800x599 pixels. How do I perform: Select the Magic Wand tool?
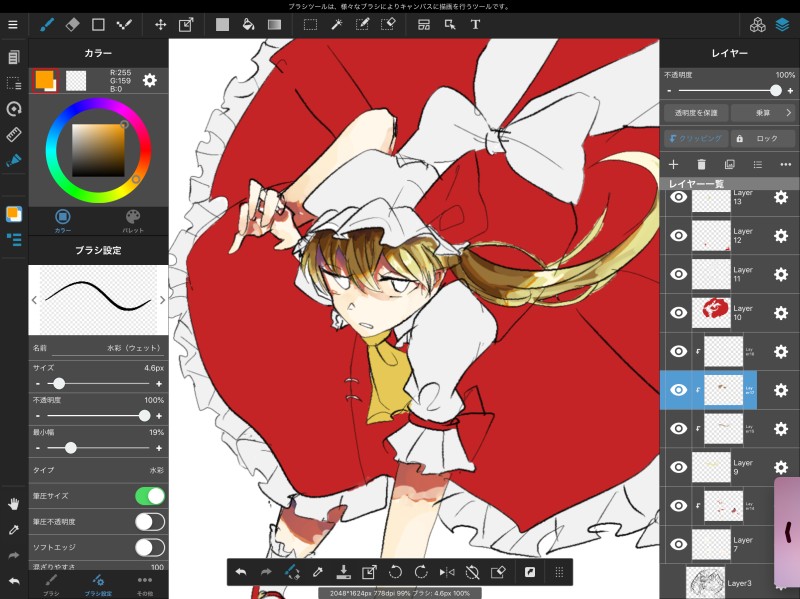tap(337, 24)
